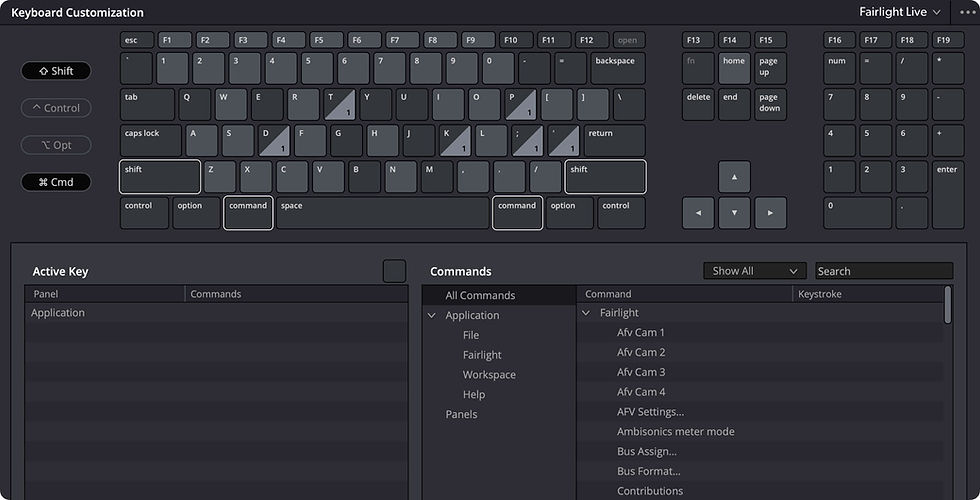The image size is (980, 500).
Task: Select the Afv Cam 2 command
Action: (641, 352)
